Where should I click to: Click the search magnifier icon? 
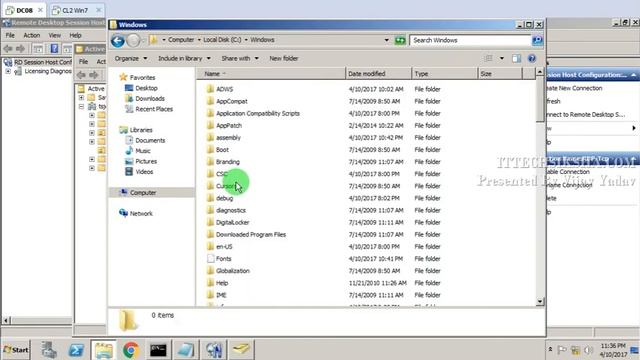(537, 40)
